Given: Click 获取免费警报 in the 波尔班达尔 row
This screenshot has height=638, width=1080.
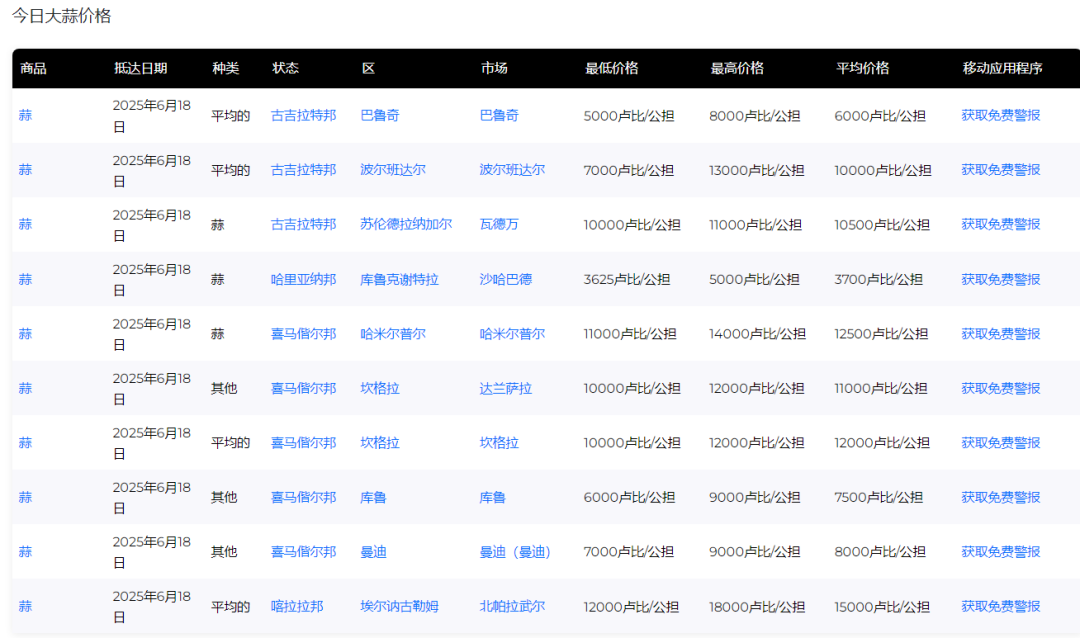Looking at the screenshot, I should coord(1000,170).
